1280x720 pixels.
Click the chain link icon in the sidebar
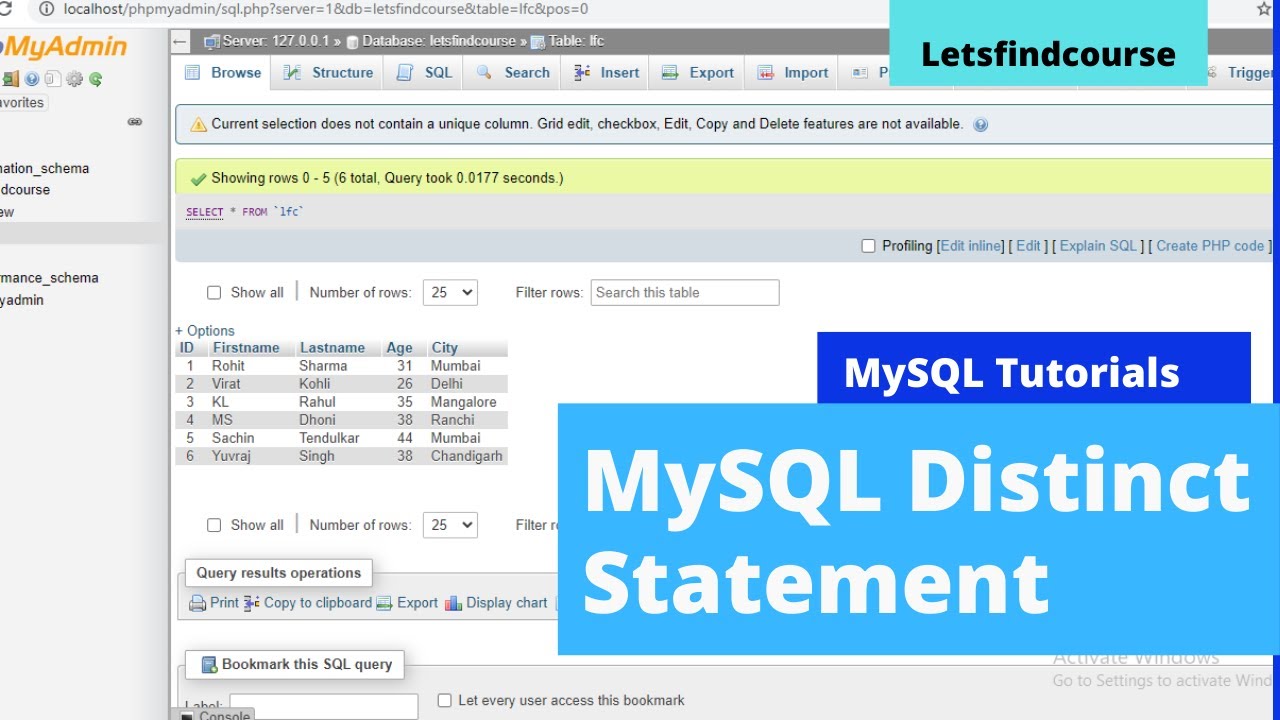135,122
